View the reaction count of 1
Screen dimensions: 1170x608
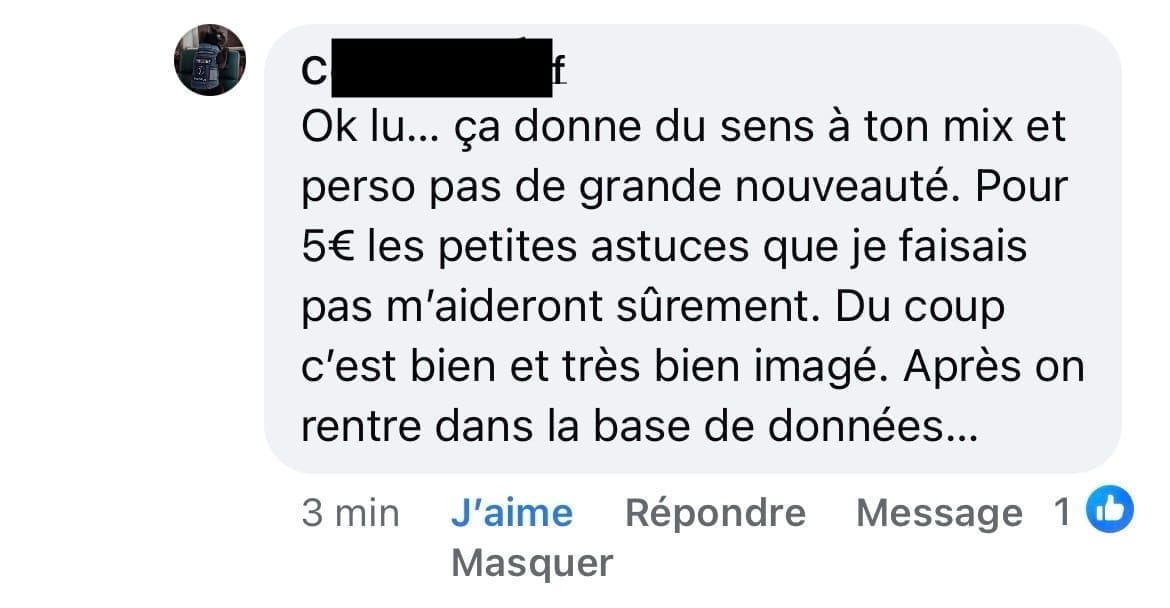tap(1062, 512)
